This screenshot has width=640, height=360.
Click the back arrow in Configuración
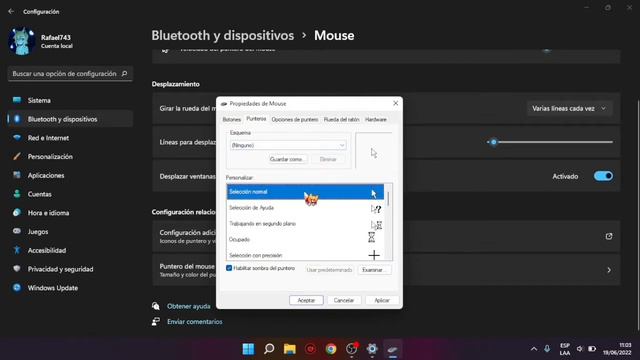click(11, 11)
